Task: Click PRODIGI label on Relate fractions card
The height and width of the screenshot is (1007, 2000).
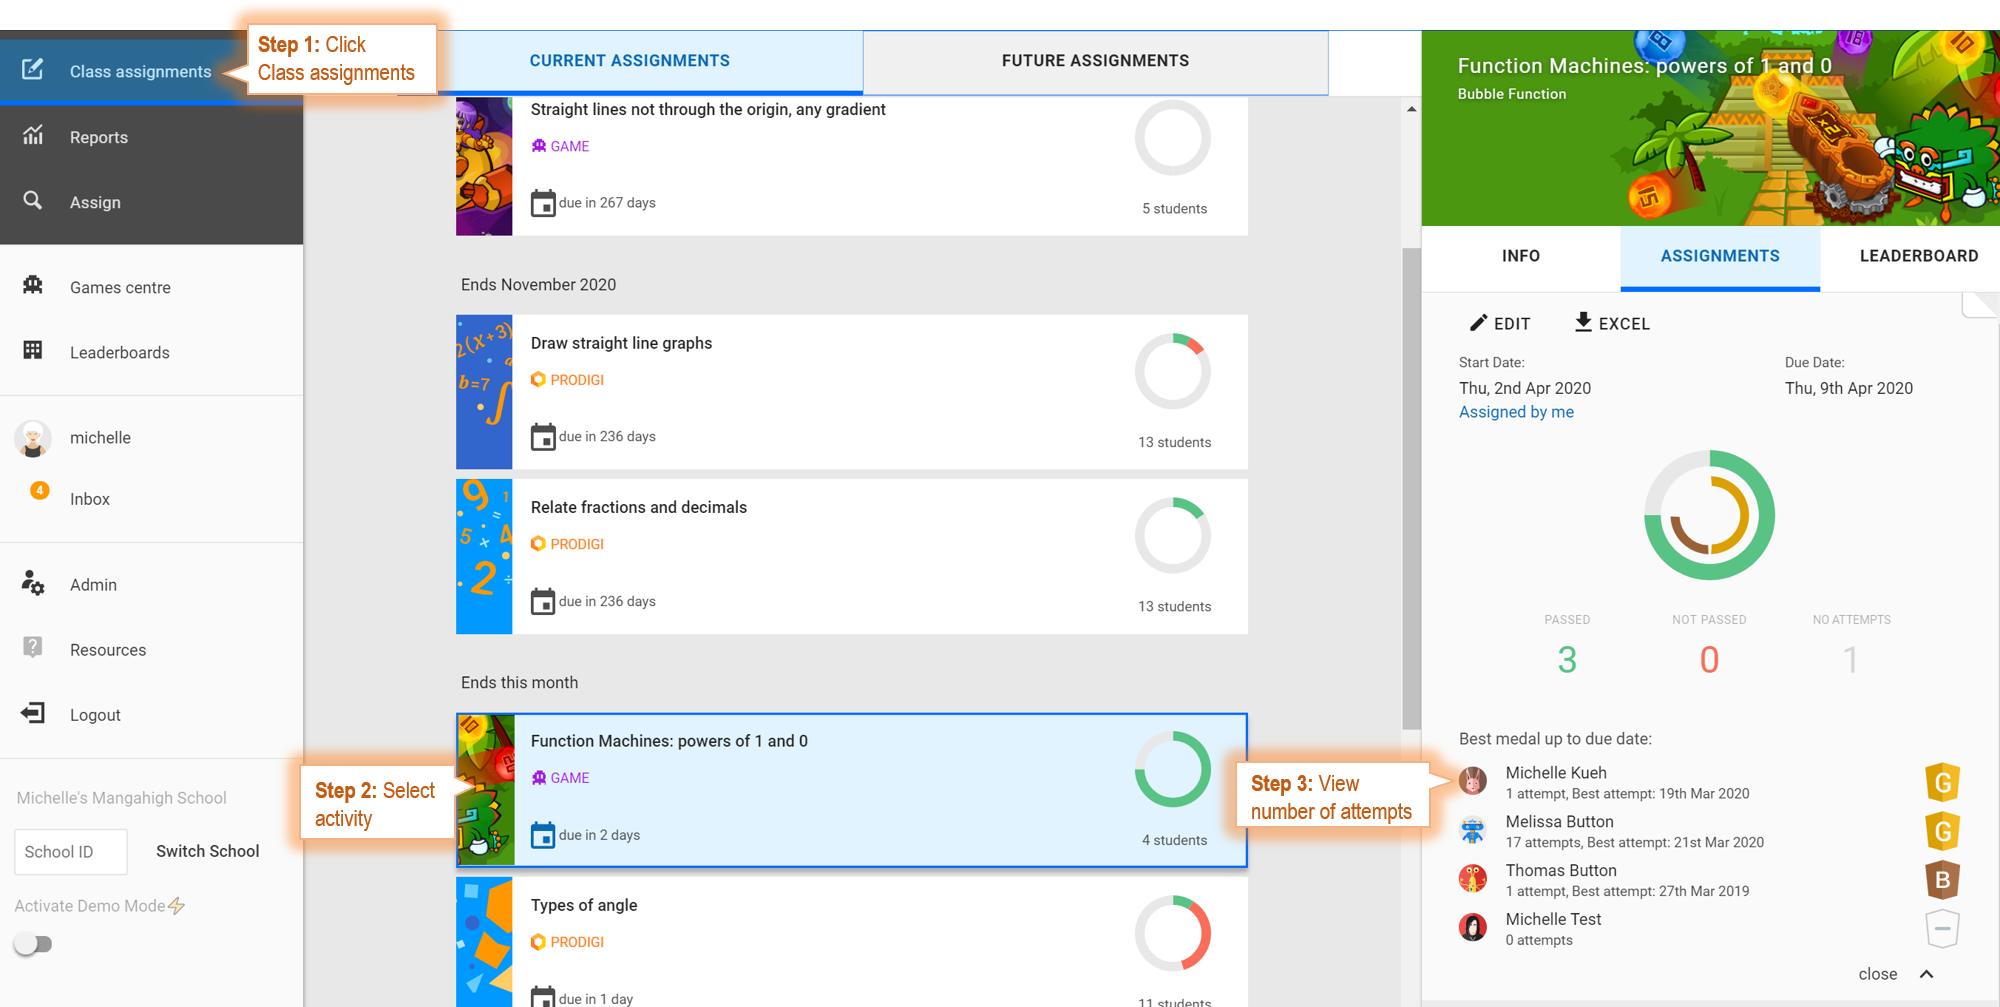Action: [577, 544]
